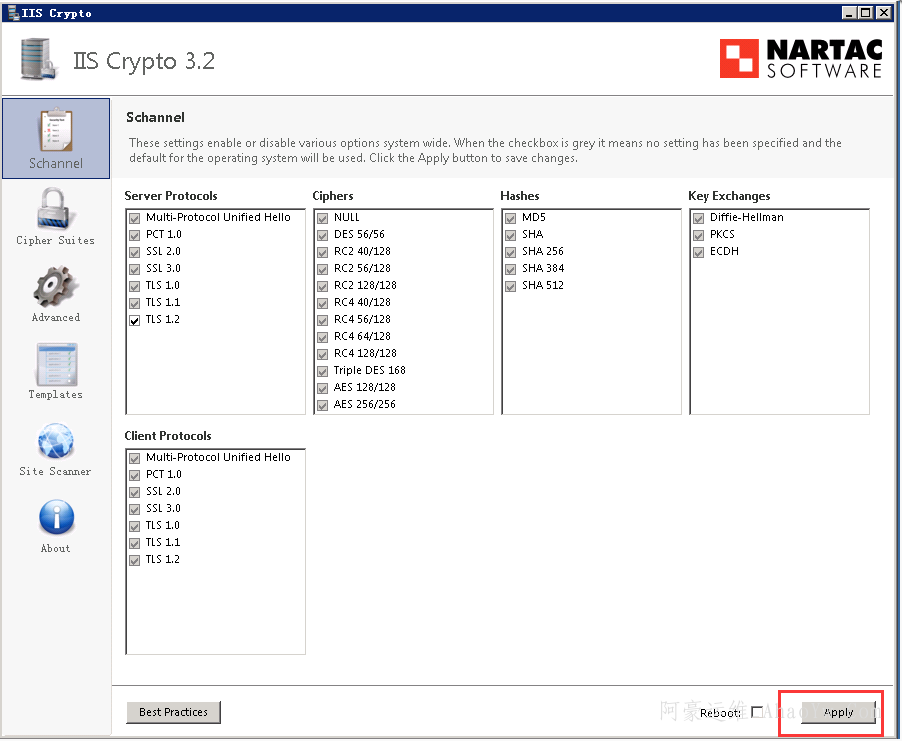
Task: Toggle server protocol TLS 1.0 checkbox
Action: coord(135,287)
